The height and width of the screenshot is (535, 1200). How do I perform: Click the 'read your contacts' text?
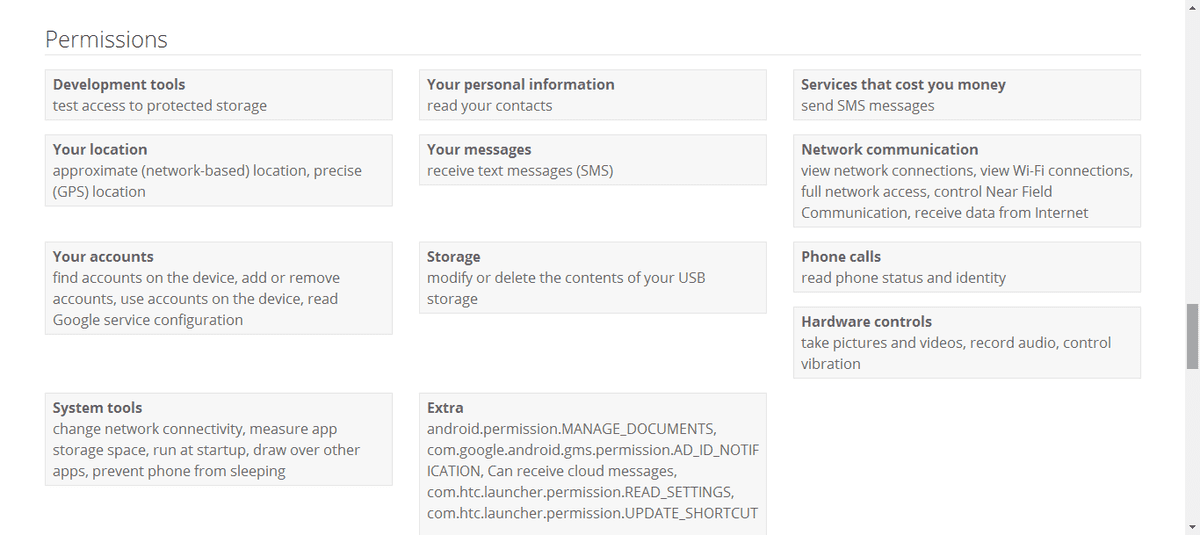(489, 106)
